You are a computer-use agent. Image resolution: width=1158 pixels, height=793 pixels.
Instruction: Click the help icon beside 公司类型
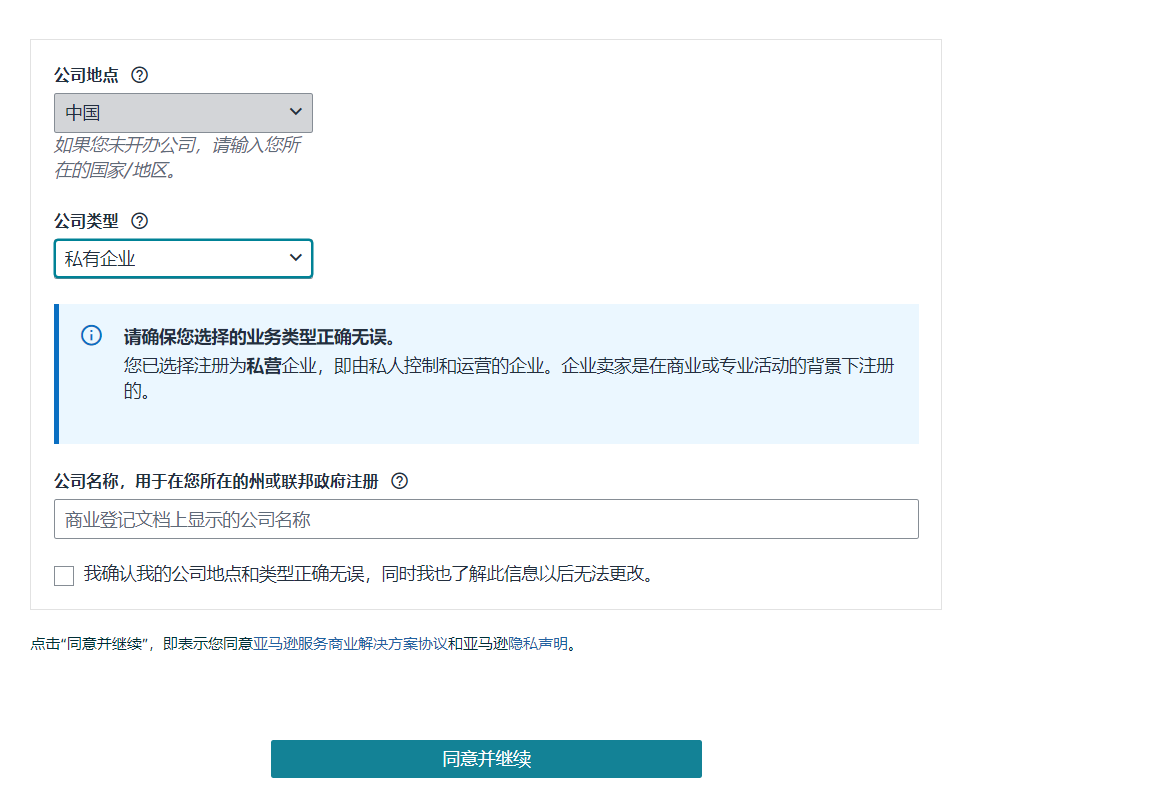[x=140, y=221]
